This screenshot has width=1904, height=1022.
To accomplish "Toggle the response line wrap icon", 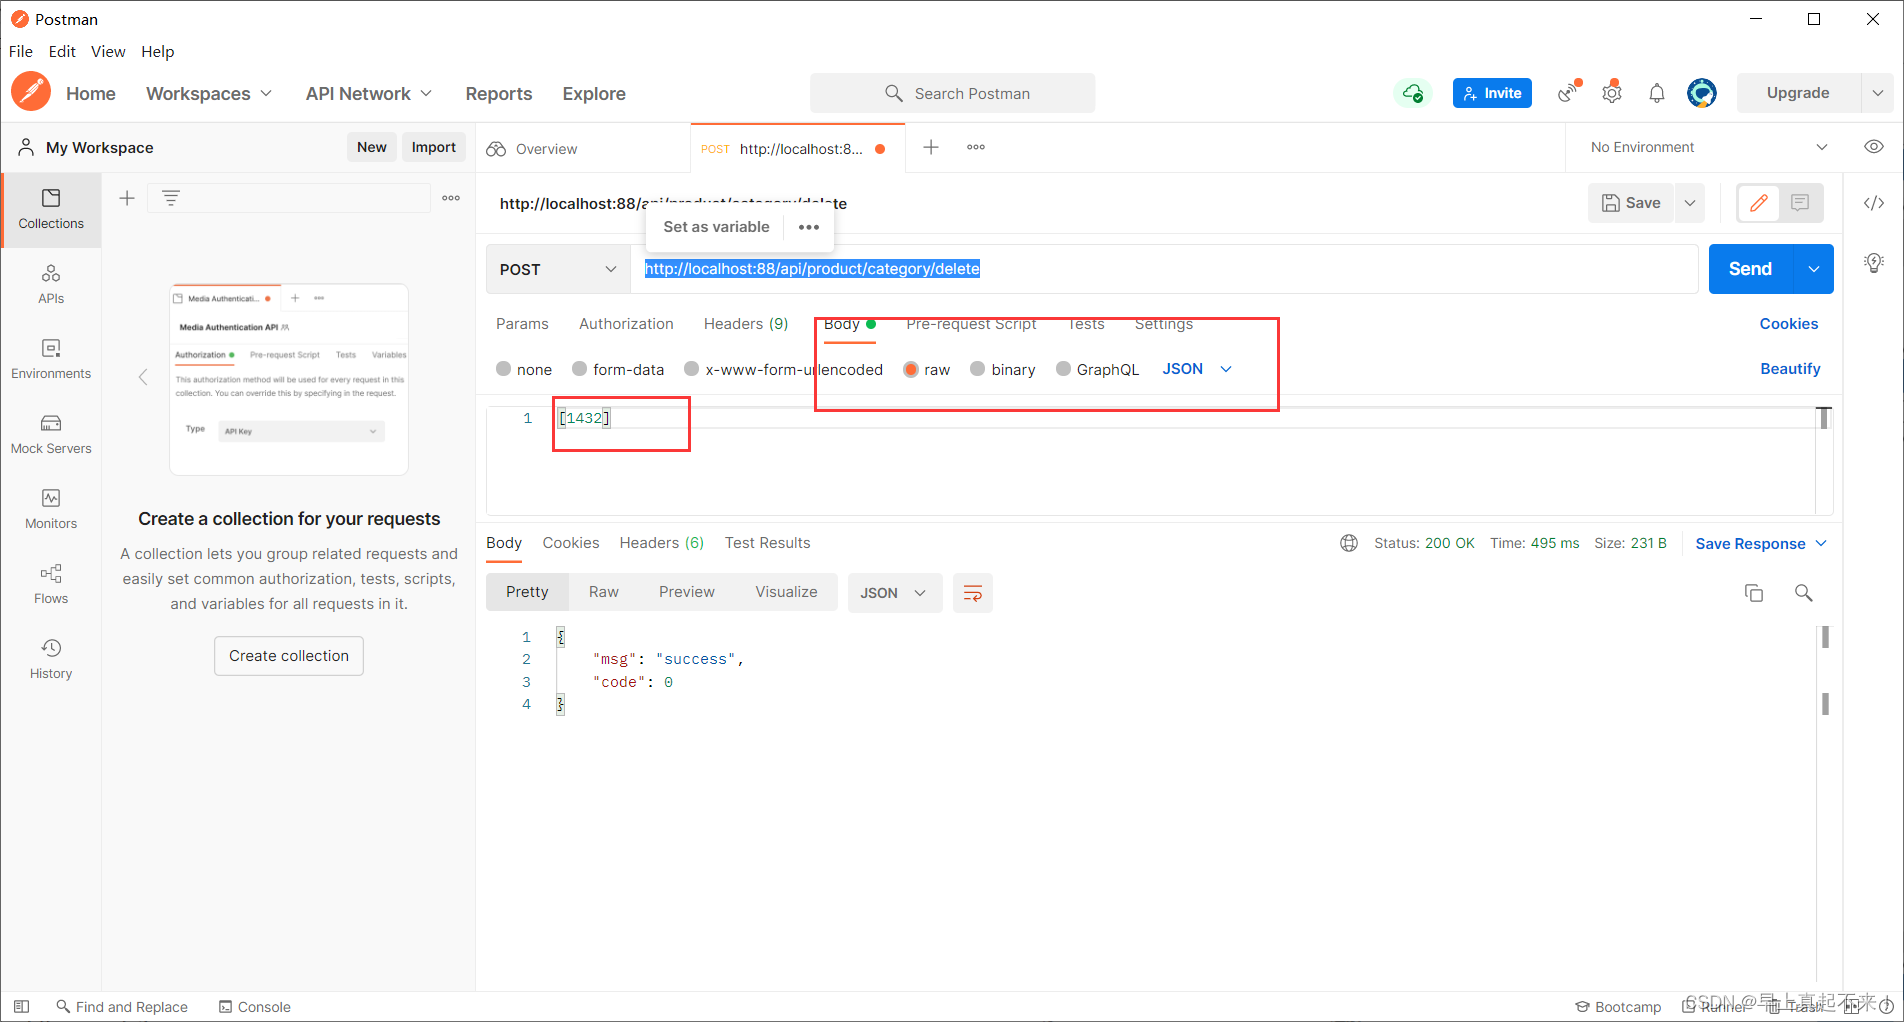I will (x=972, y=593).
